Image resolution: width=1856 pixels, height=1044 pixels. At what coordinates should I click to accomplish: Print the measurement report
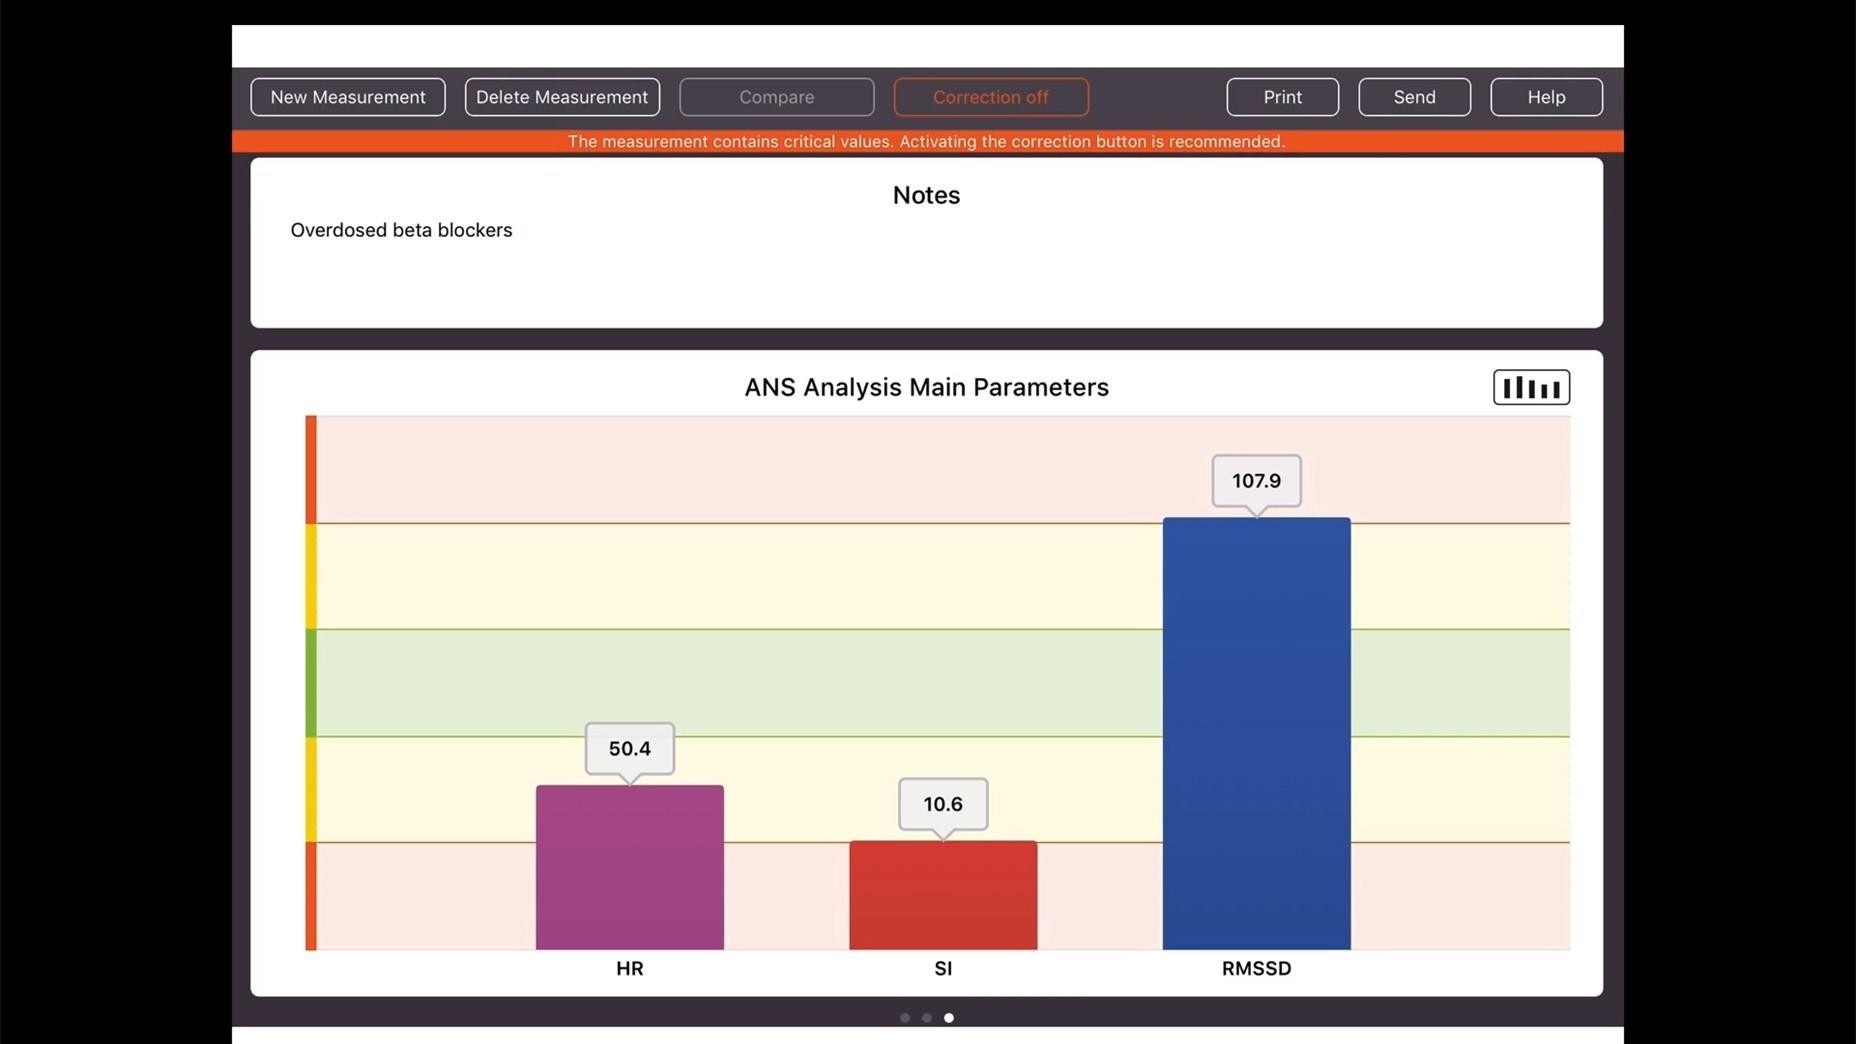click(1283, 97)
